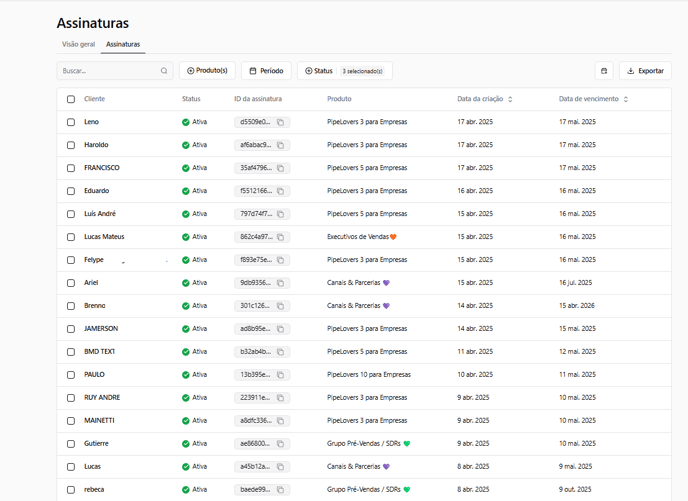688x501 pixels.
Task: Click the search magnifier icon
Action: (164, 71)
